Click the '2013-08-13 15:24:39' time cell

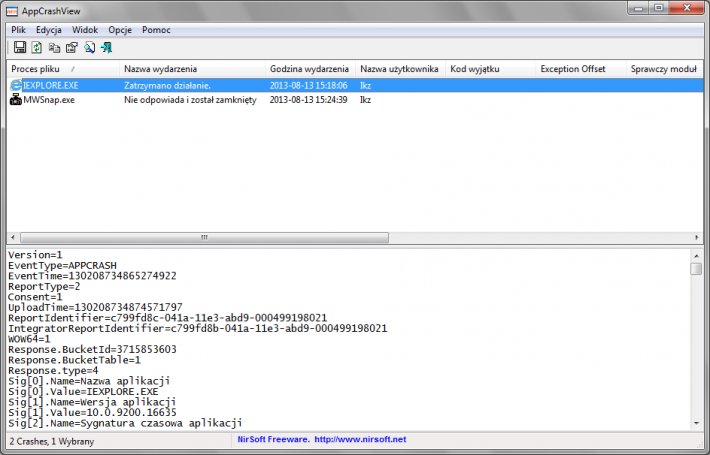tap(308, 100)
